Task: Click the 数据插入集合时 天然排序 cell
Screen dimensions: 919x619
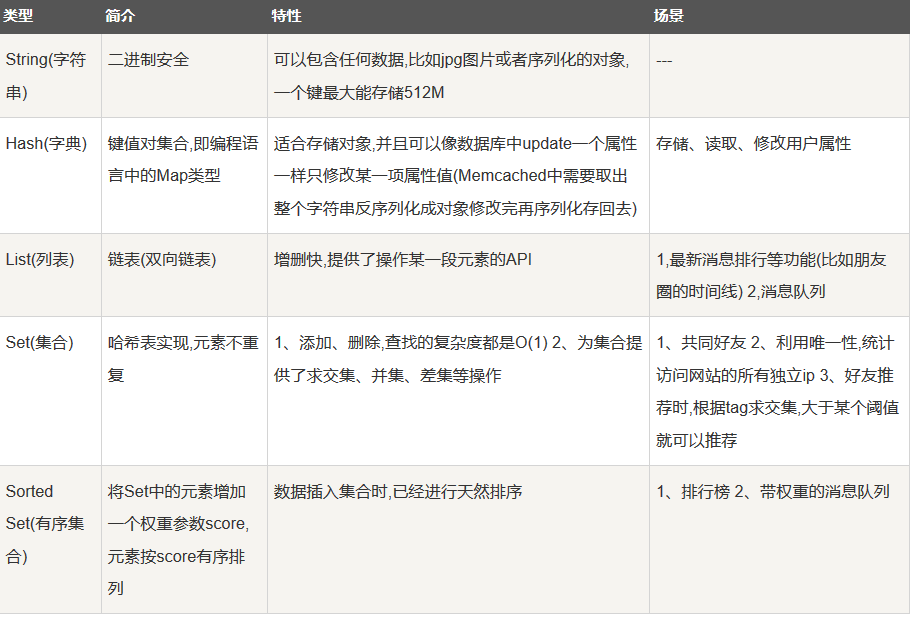Action: pyautogui.click(x=458, y=539)
